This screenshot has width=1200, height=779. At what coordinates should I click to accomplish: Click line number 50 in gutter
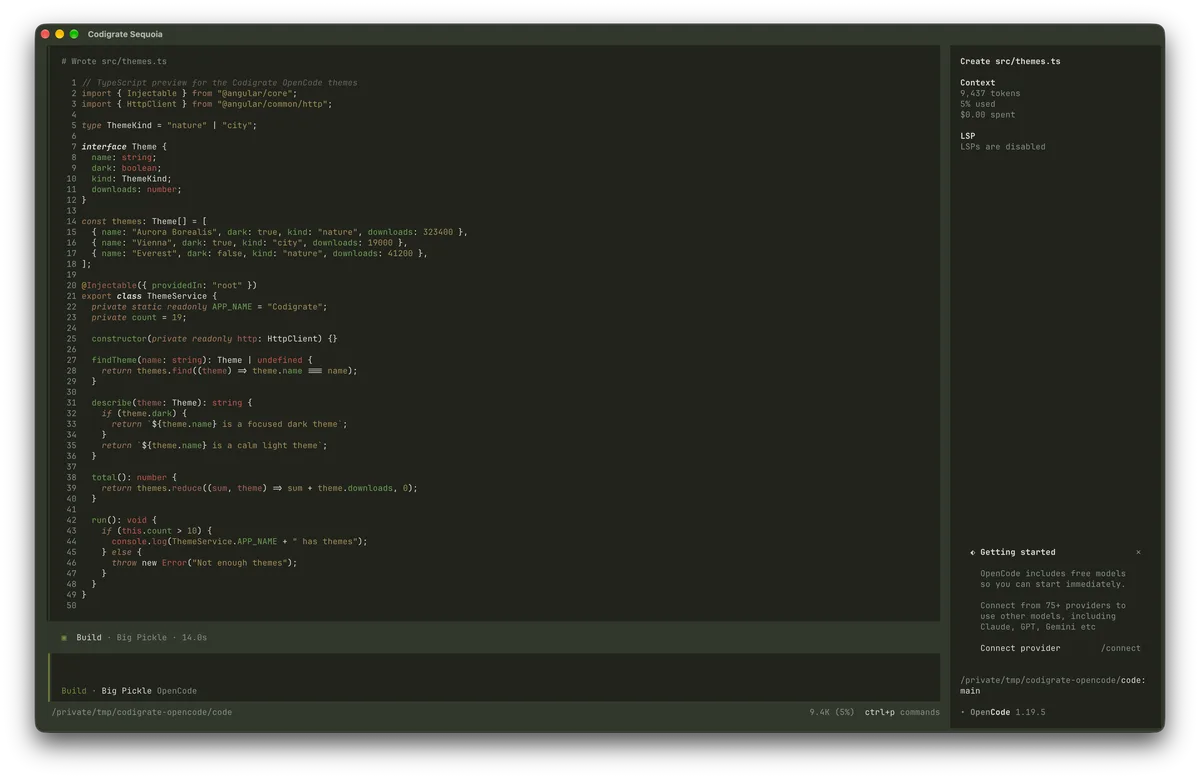[x=71, y=606]
